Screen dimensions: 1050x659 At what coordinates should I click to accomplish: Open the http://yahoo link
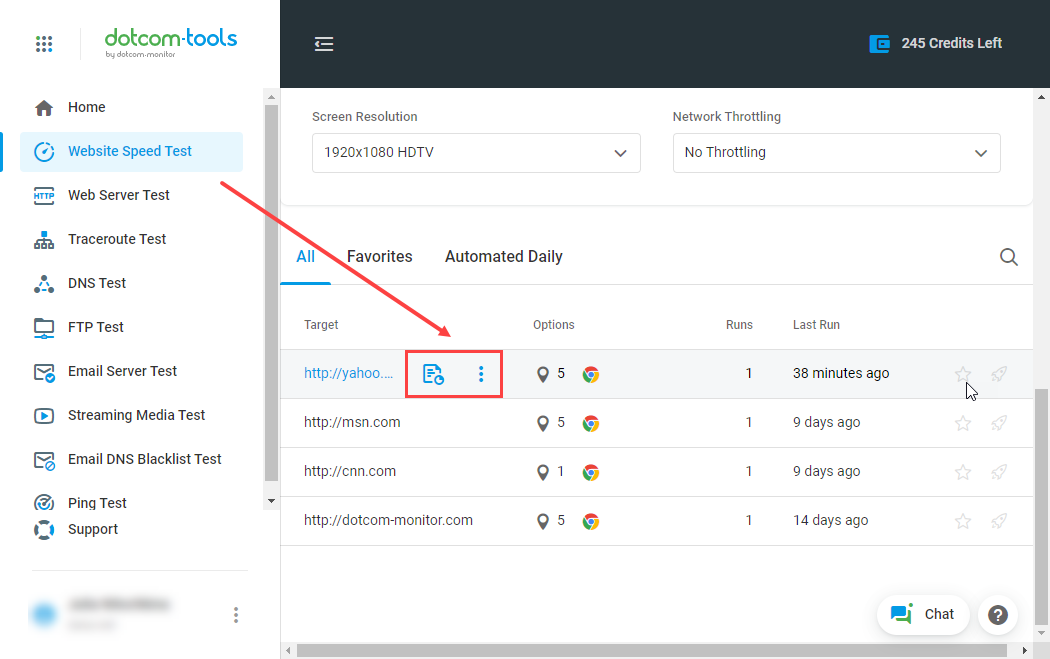click(349, 374)
